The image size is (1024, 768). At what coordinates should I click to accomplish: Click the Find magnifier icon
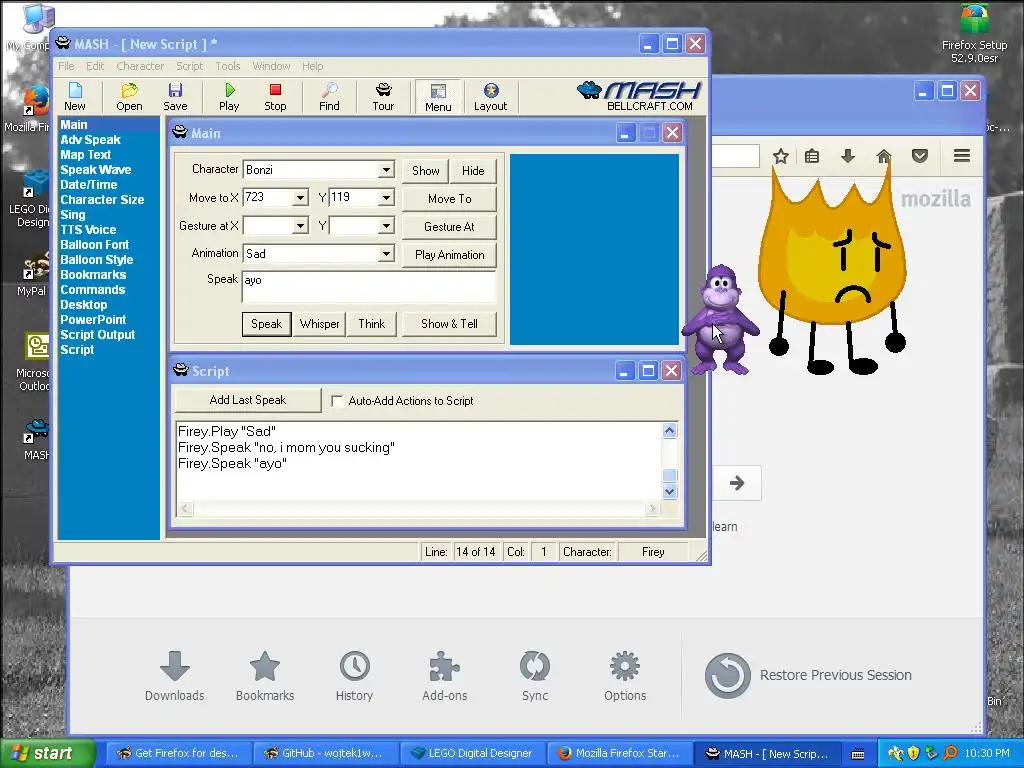[329, 97]
